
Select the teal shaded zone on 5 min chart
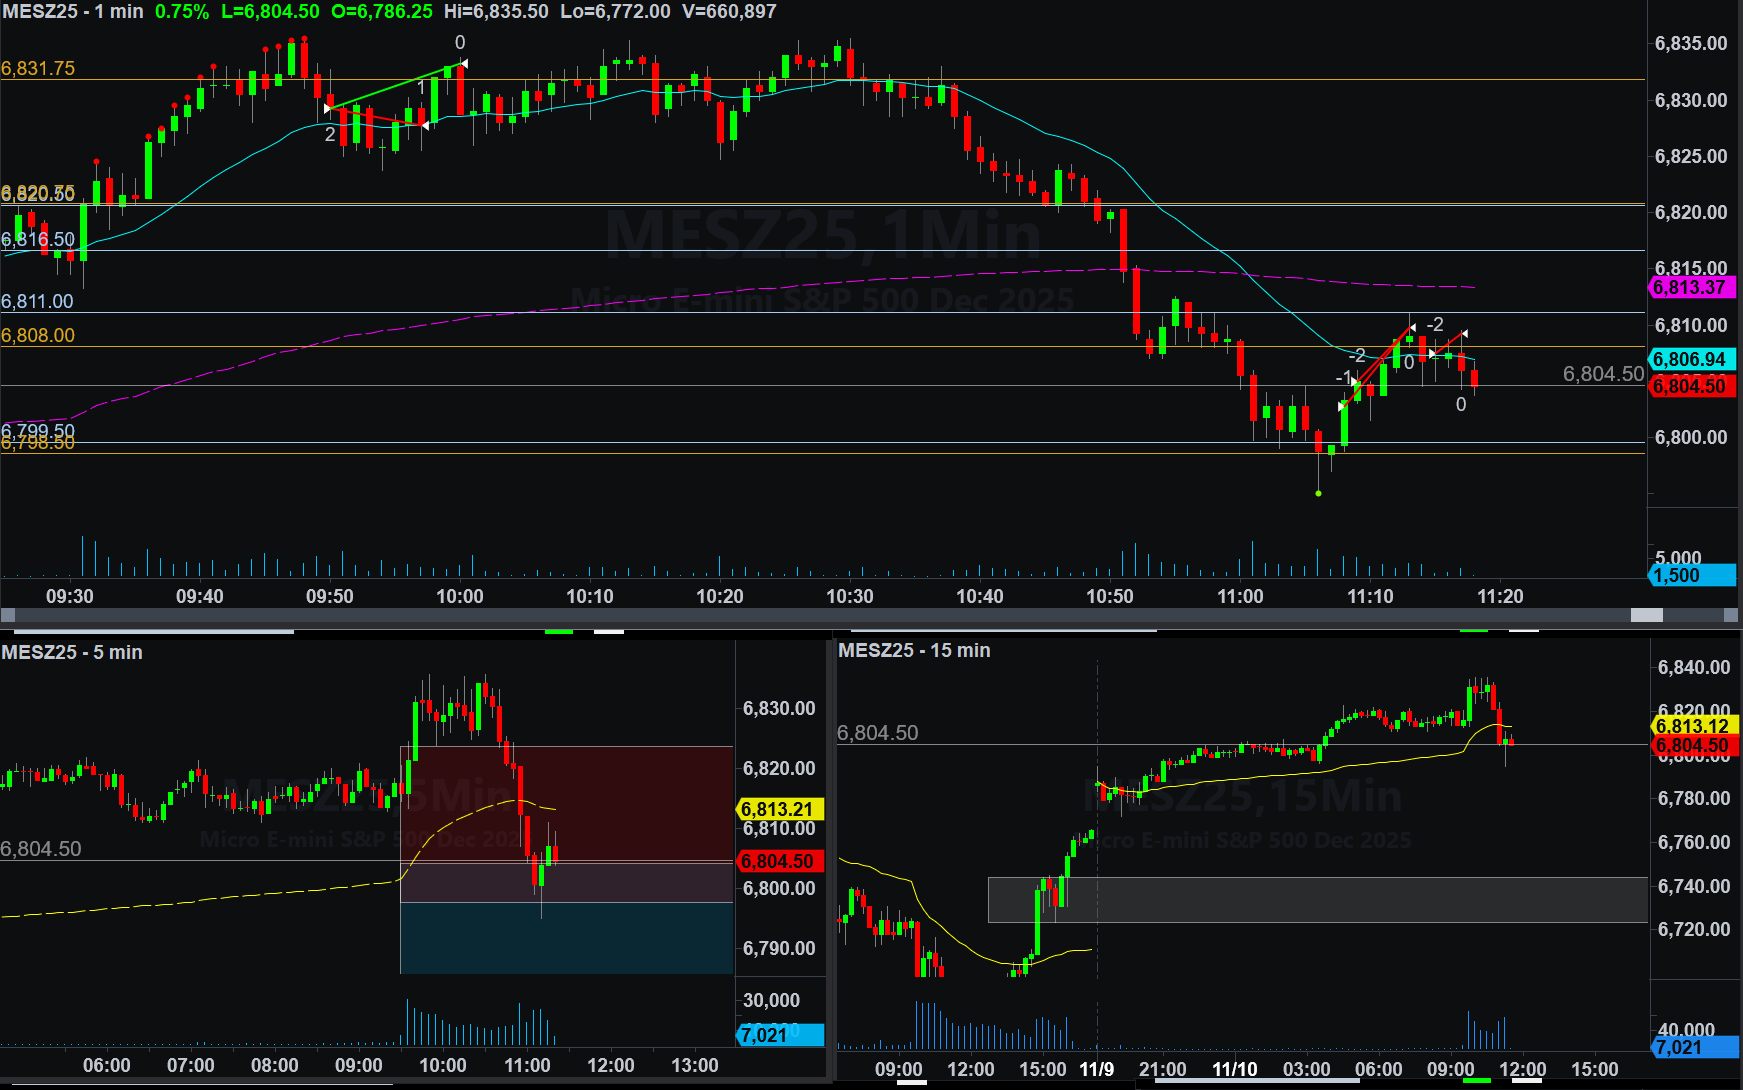point(566,938)
